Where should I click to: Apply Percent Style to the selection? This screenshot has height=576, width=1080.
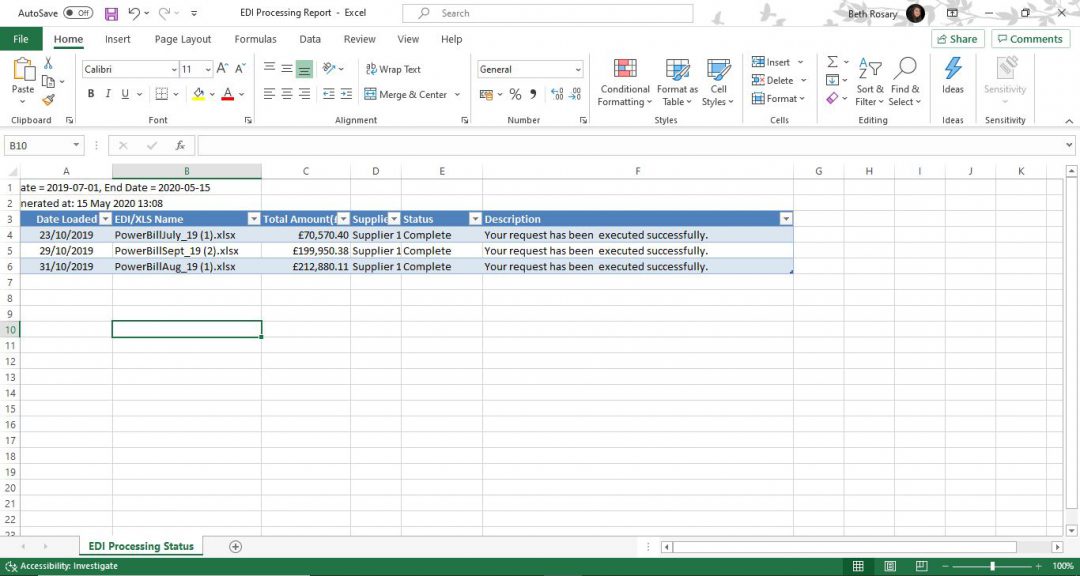(x=516, y=93)
